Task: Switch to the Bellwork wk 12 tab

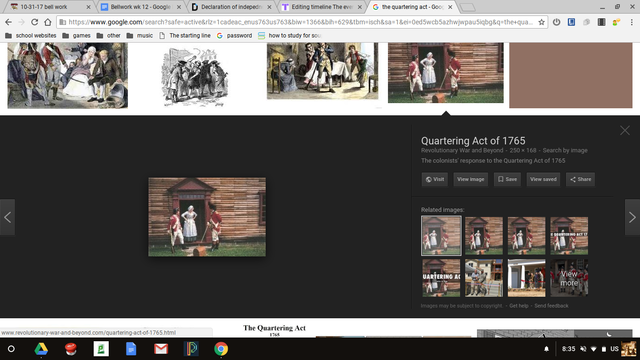Action: click(x=141, y=7)
